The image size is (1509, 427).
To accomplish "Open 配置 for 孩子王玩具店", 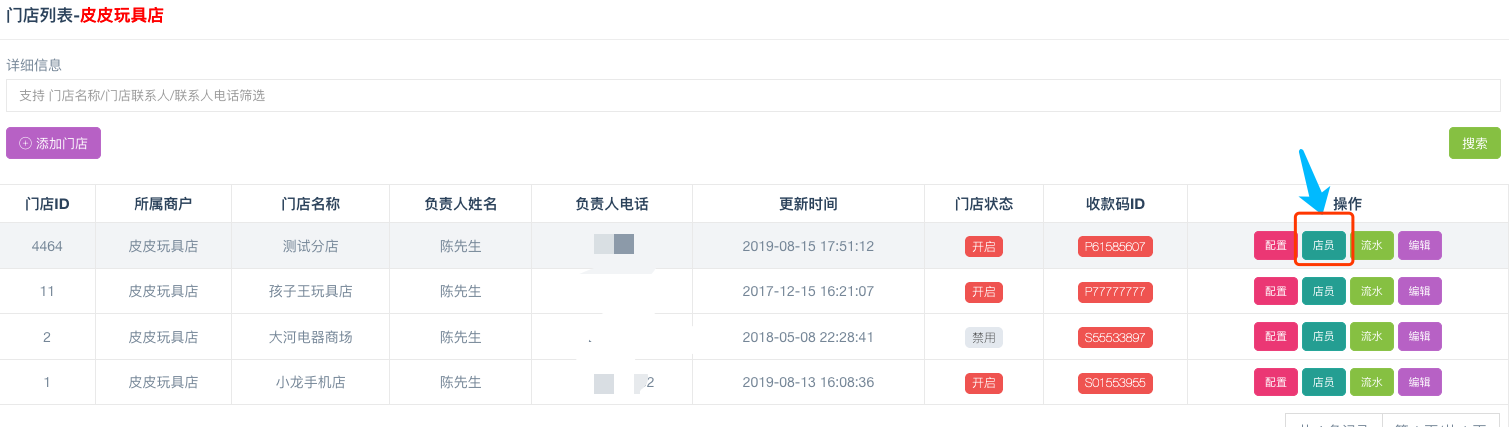I will [x=1276, y=291].
